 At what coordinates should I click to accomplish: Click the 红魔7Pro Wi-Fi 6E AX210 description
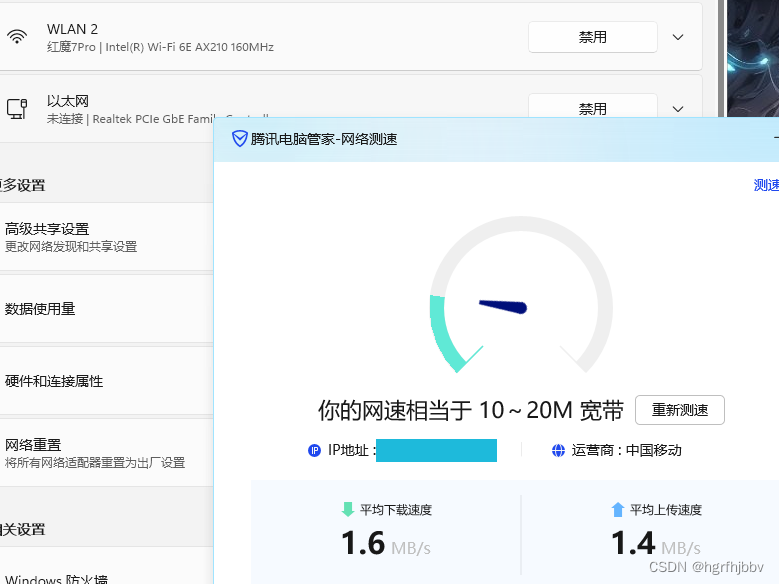pyautogui.click(x=160, y=47)
